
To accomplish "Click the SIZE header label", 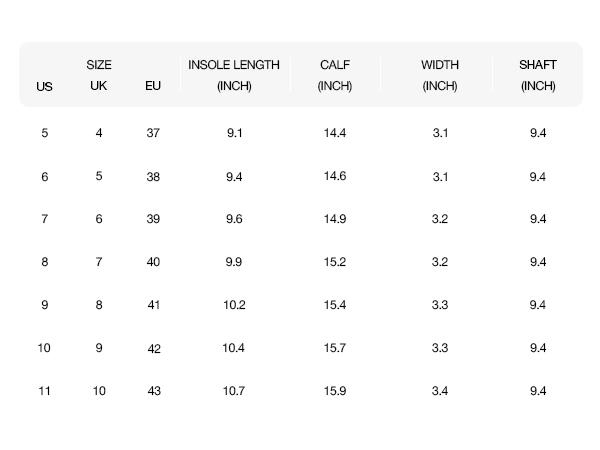I will click(x=99, y=65).
